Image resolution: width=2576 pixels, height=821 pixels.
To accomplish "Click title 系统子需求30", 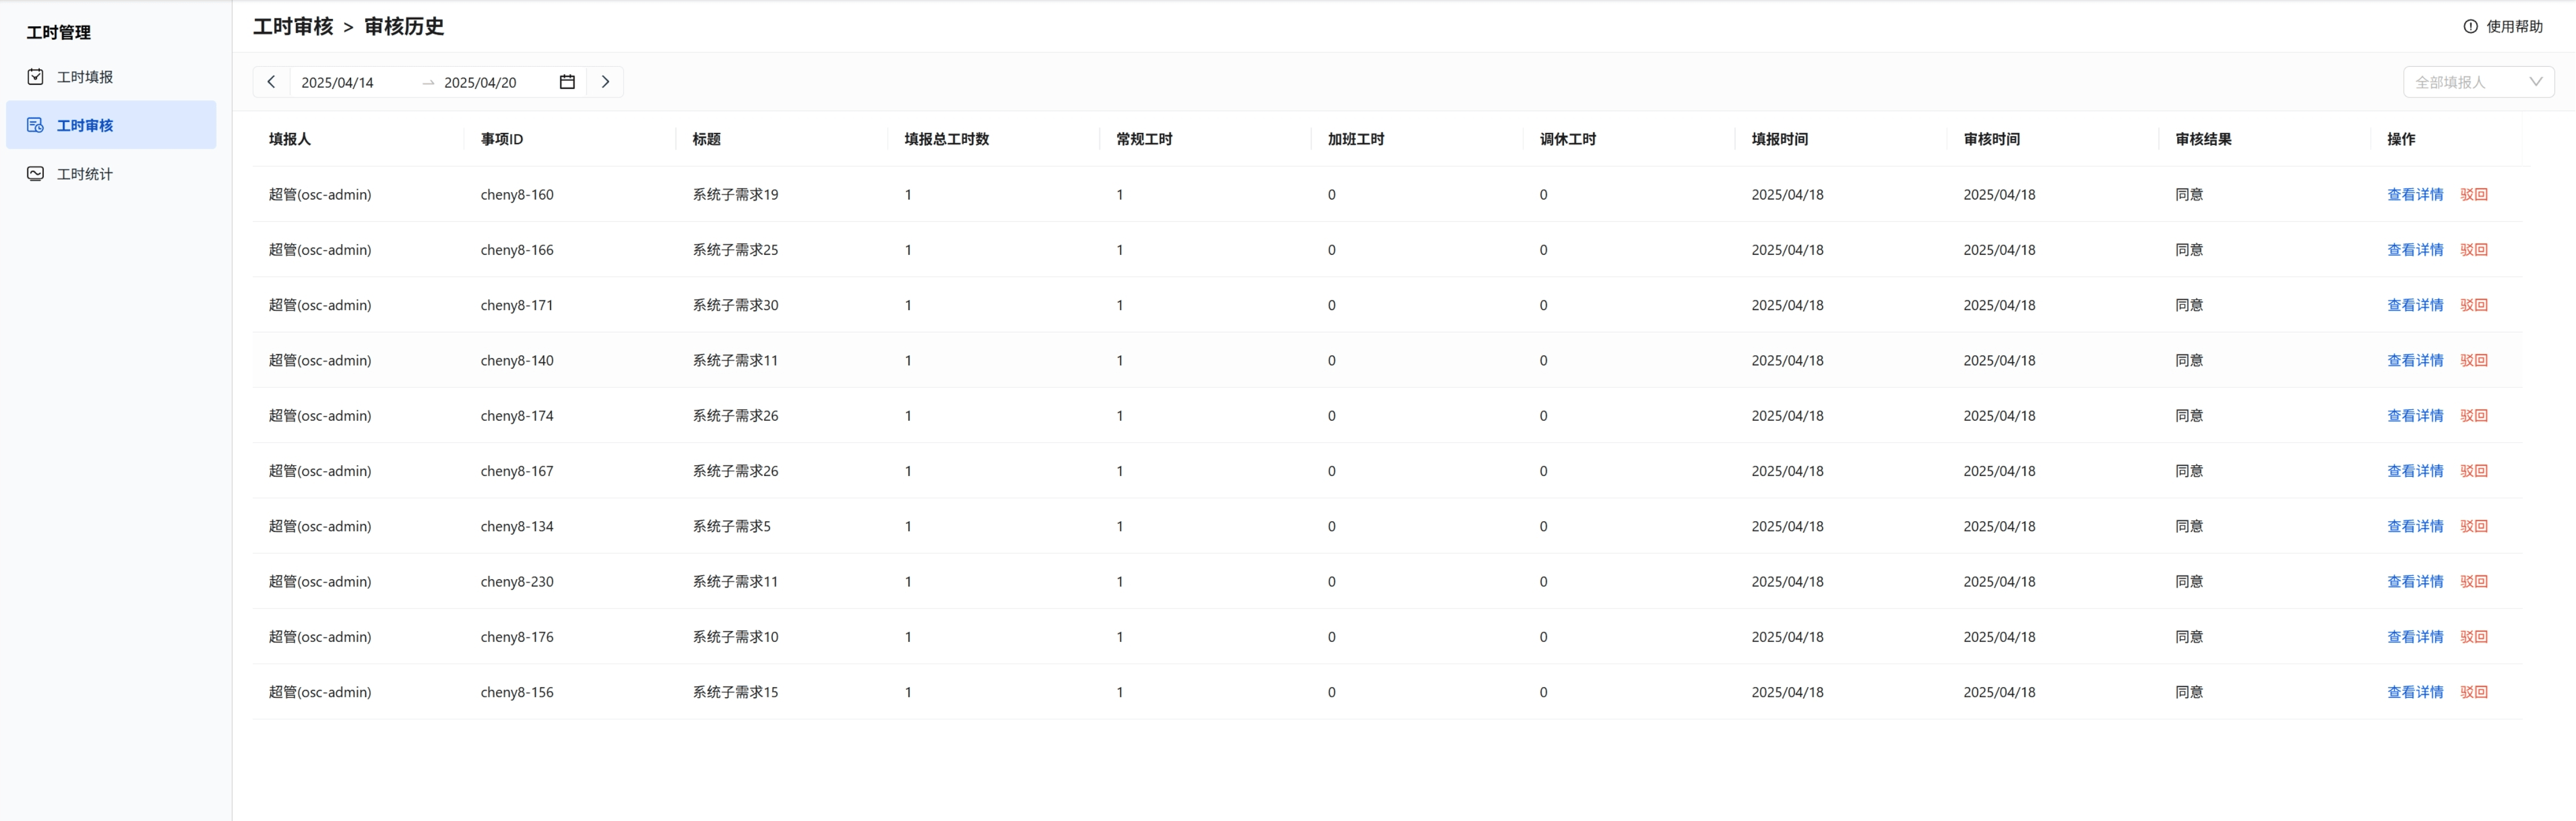I will (735, 305).
